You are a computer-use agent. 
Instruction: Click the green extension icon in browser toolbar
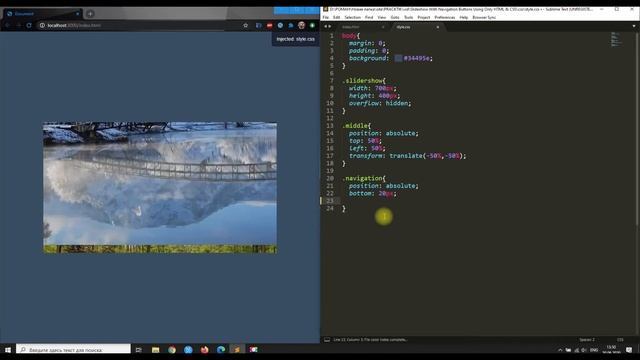click(312, 25)
